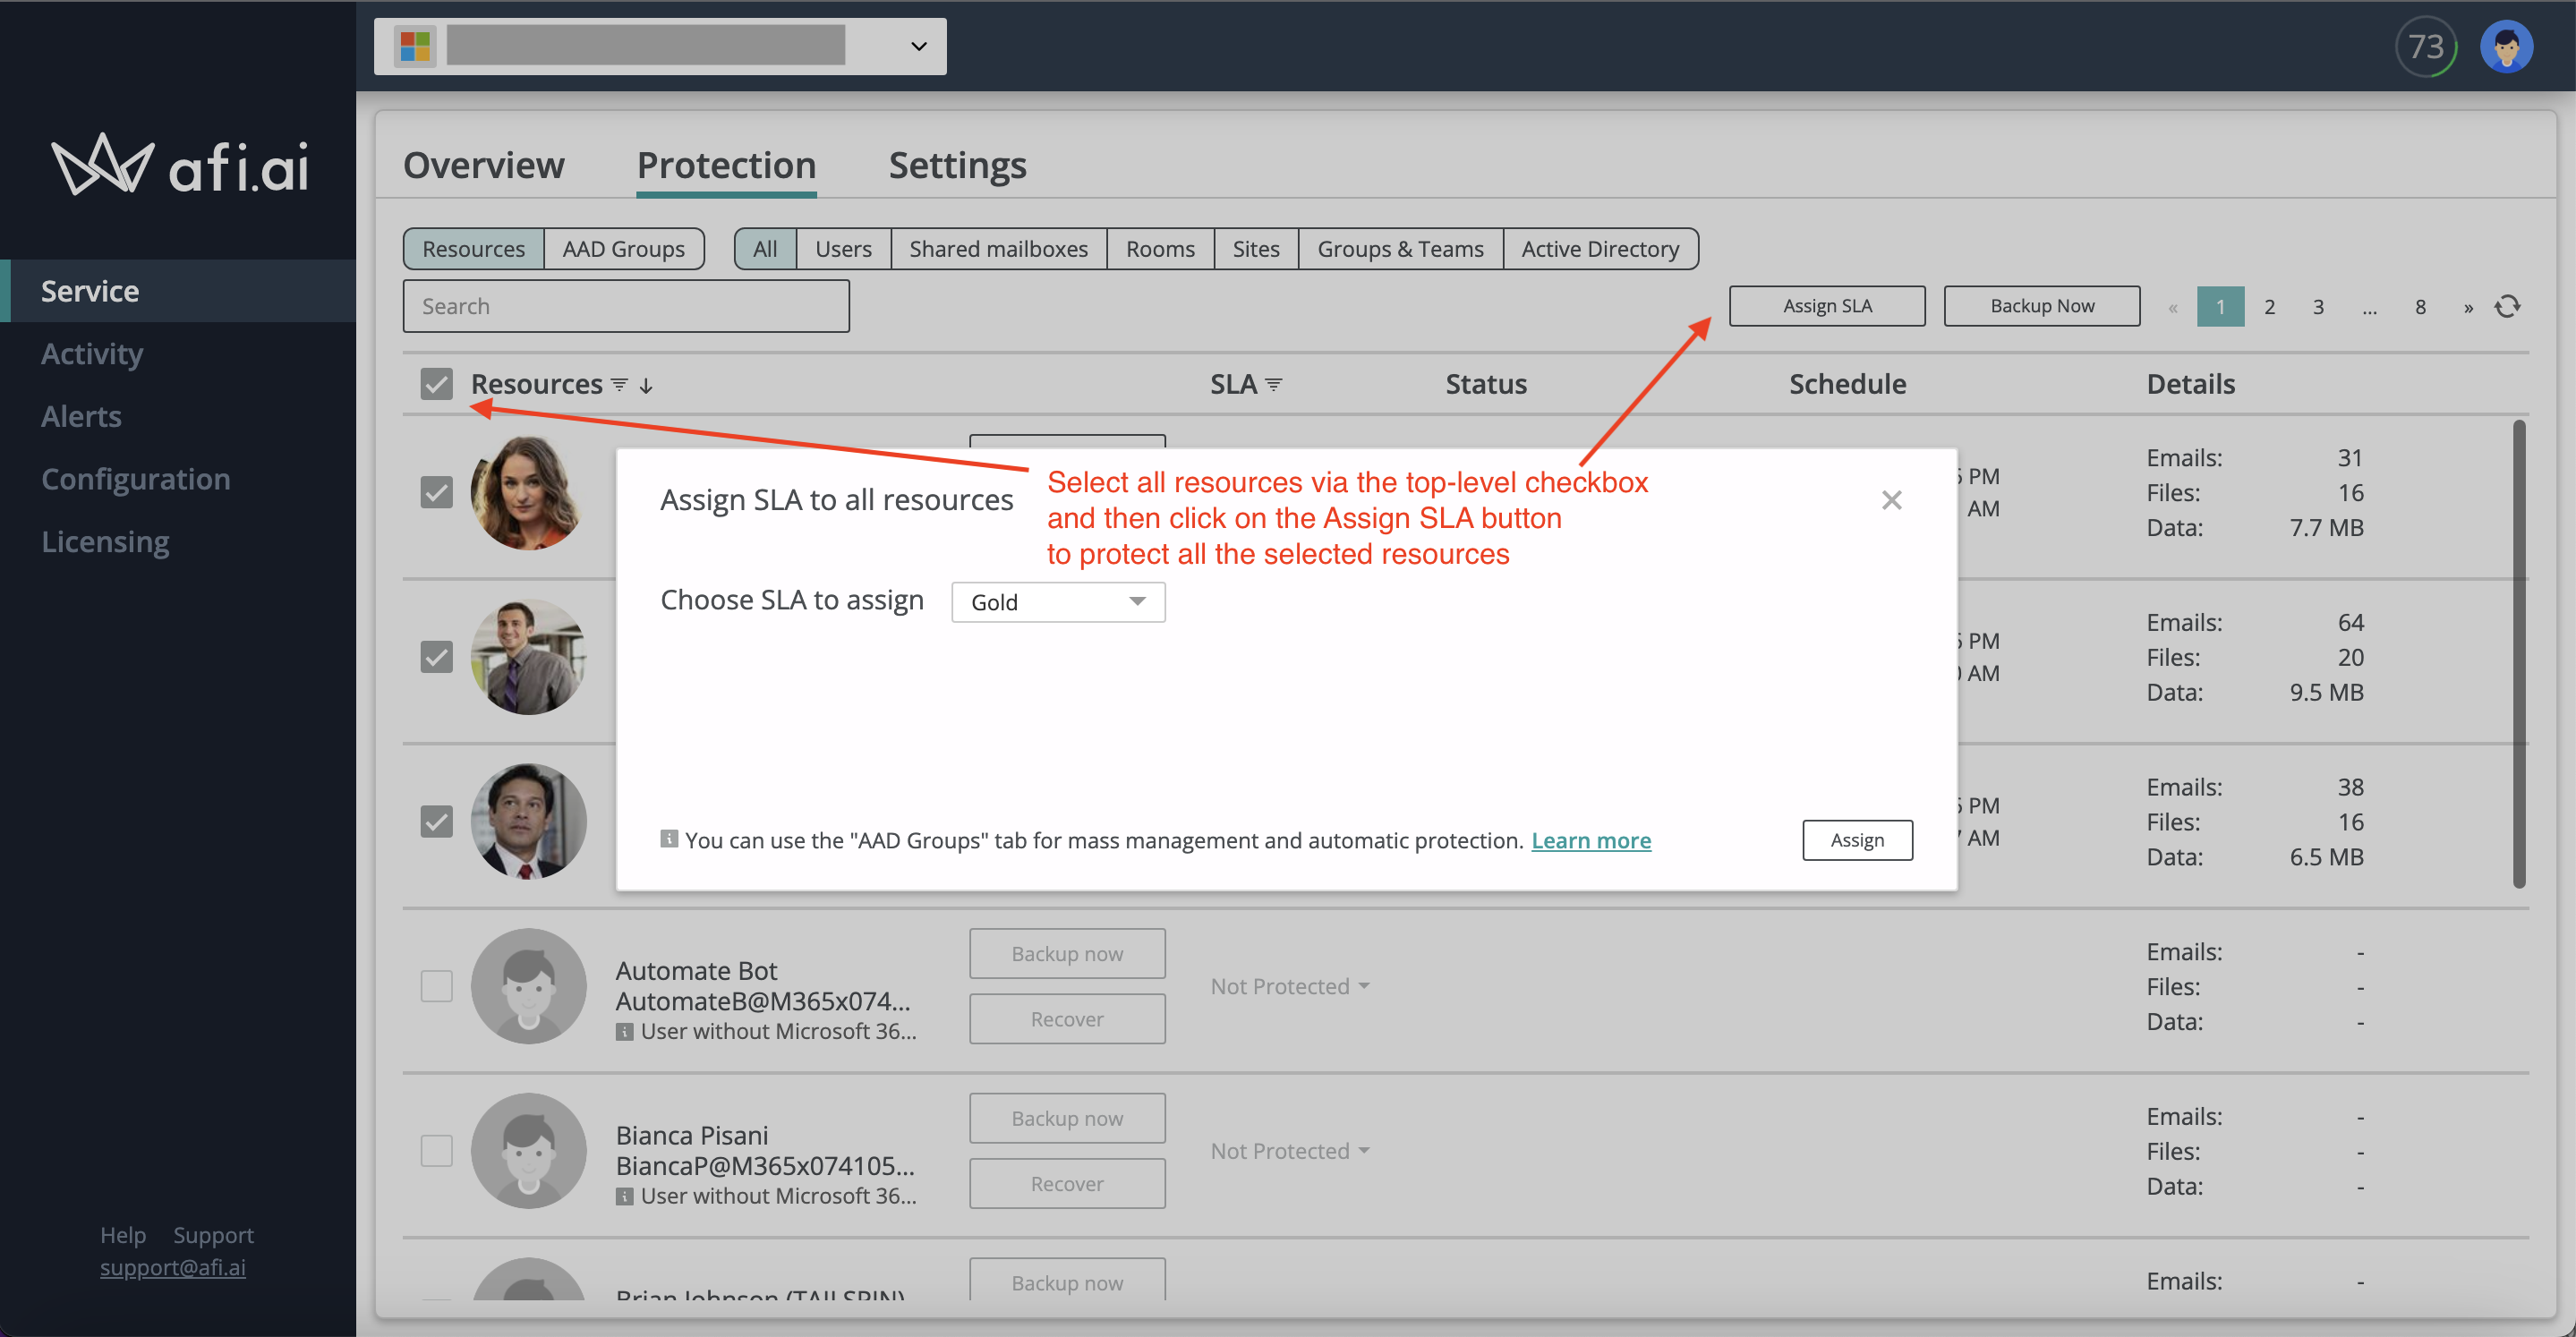Viewport: 2576px width, 1337px height.
Task: Go to previous page chevron
Action: [x=2172, y=307]
